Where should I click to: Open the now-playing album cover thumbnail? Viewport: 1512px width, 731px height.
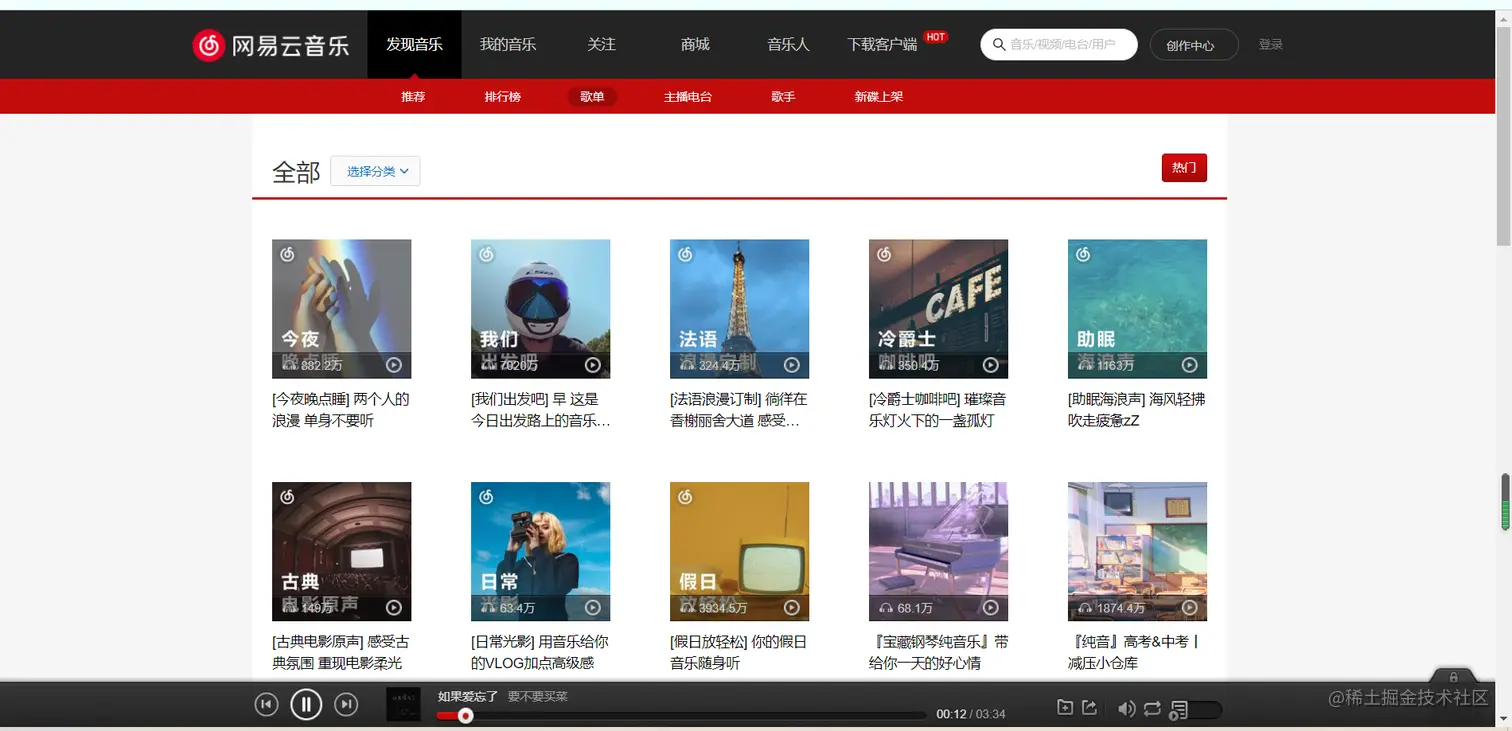point(404,705)
